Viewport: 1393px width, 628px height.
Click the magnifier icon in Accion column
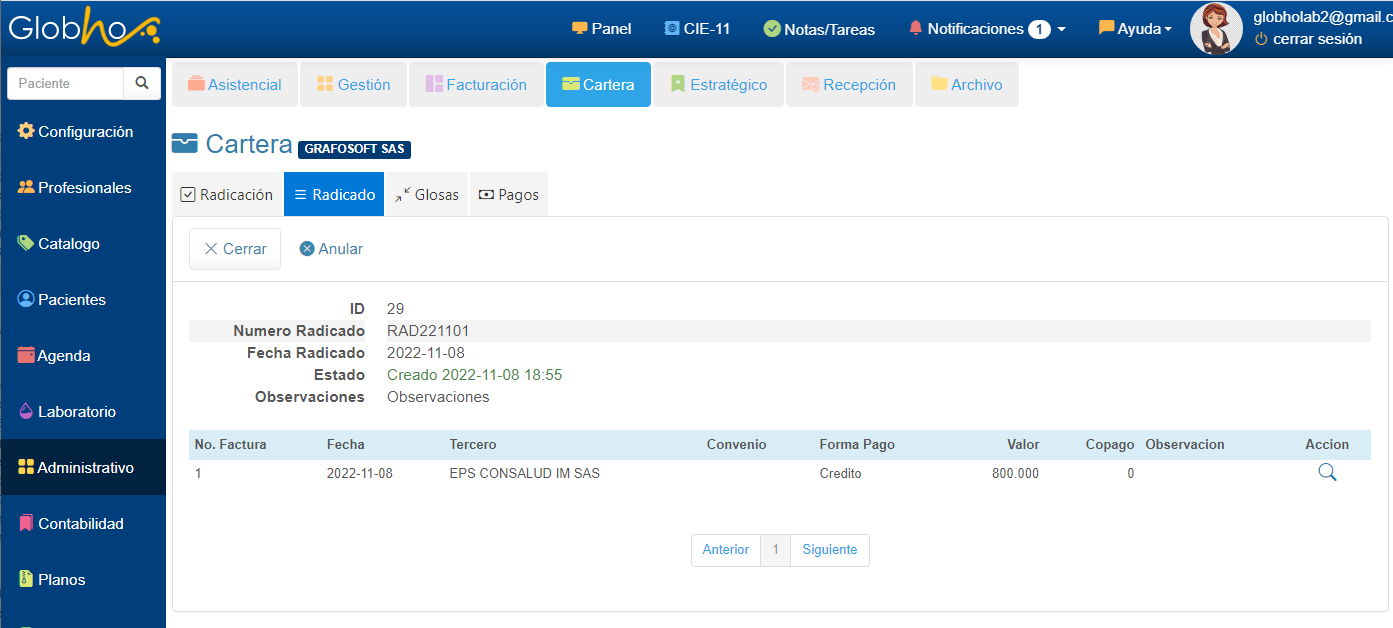pyautogui.click(x=1327, y=473)
